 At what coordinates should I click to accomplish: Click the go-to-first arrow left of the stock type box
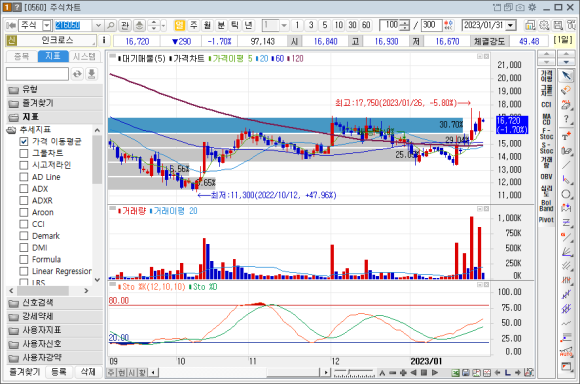[x=11, y=25]
